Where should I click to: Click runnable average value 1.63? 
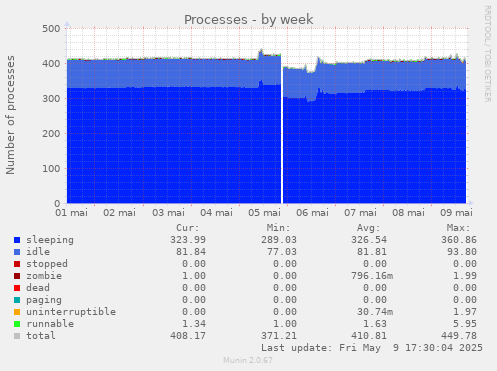(375, 324)
